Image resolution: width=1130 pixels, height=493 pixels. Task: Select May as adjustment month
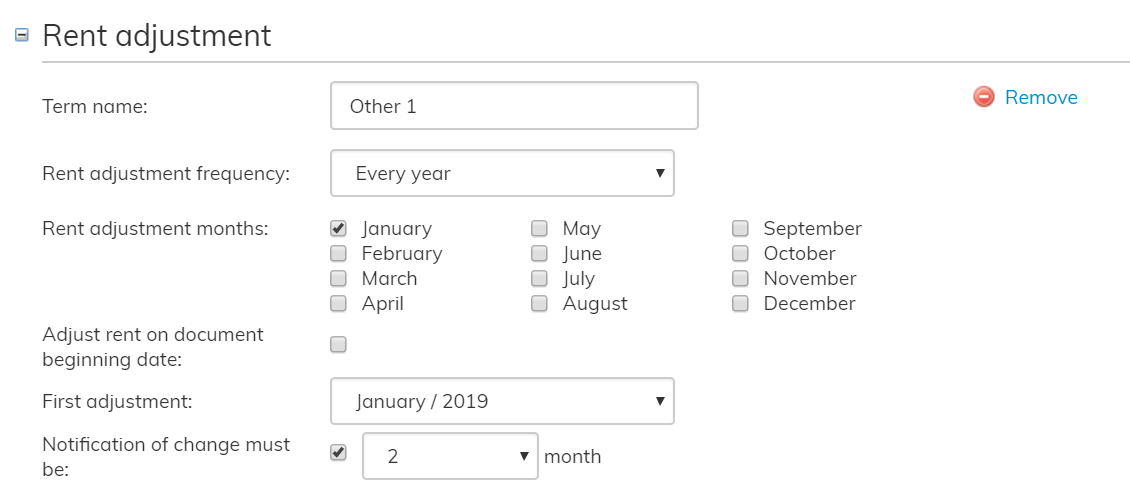coord(539,228)
